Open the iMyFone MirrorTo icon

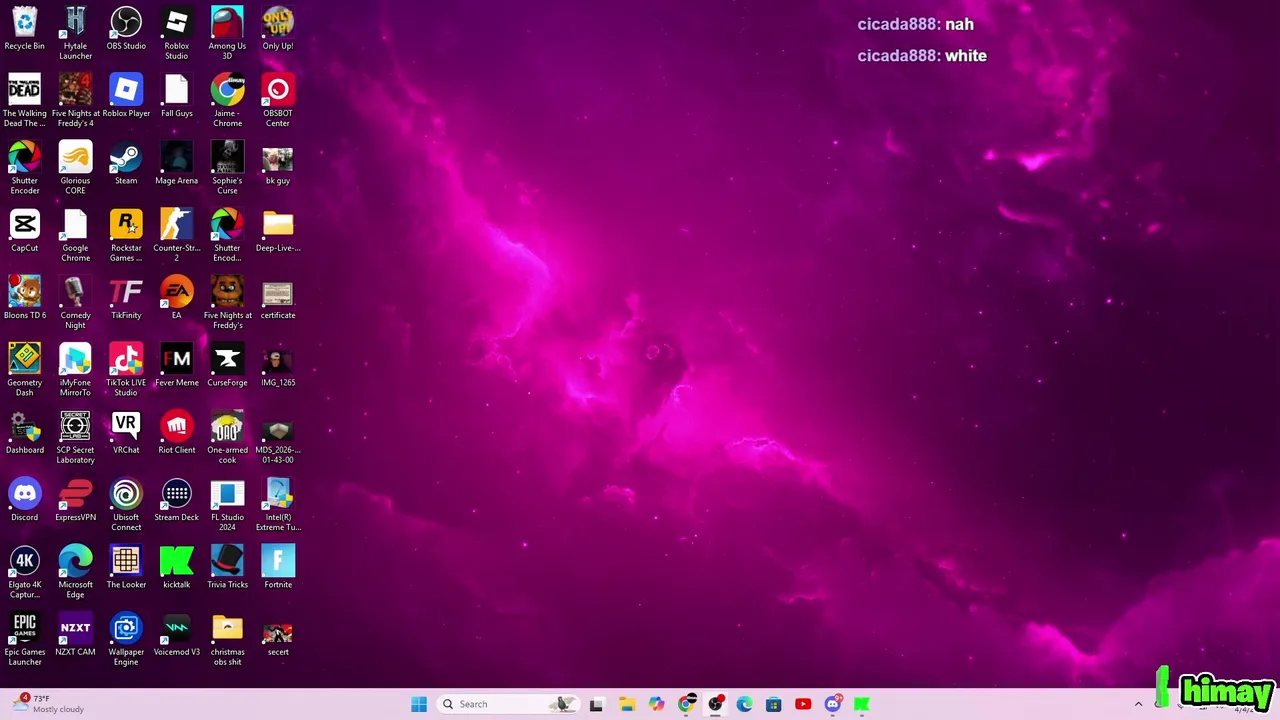click(75, 369)
